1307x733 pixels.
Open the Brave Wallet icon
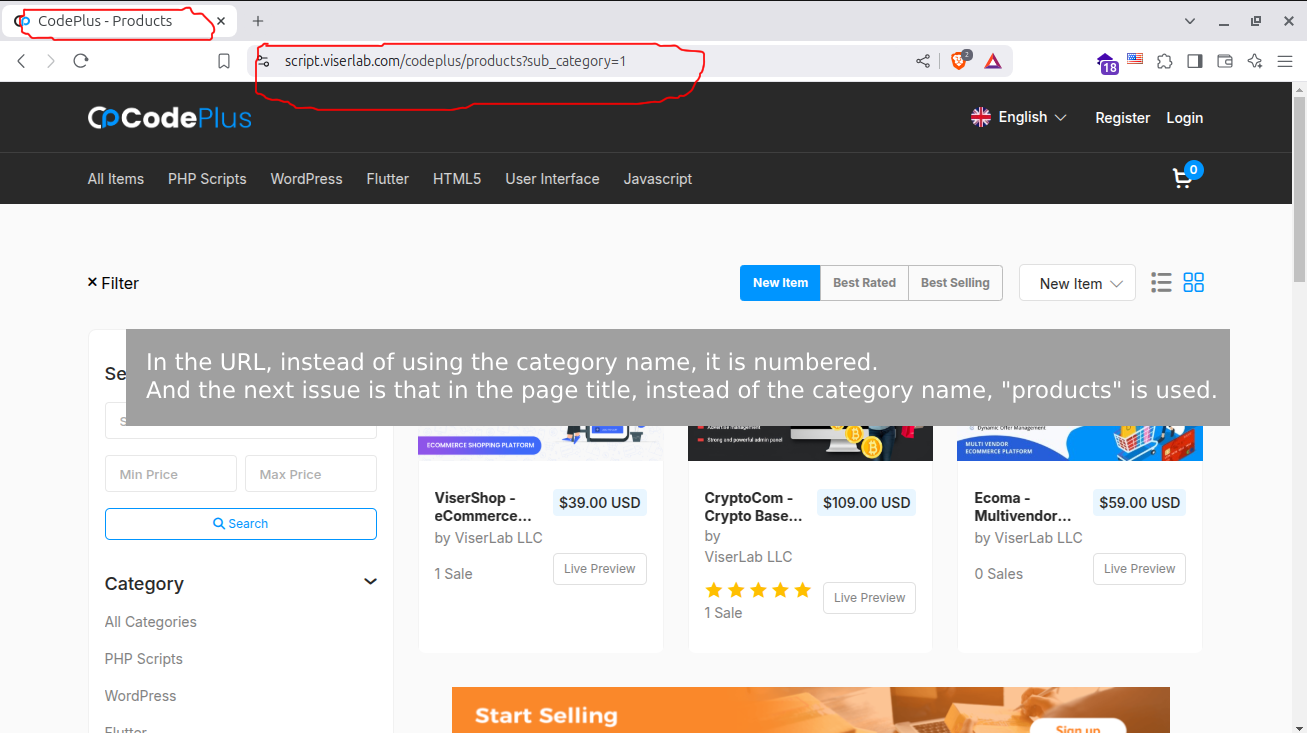(1224, 61)
